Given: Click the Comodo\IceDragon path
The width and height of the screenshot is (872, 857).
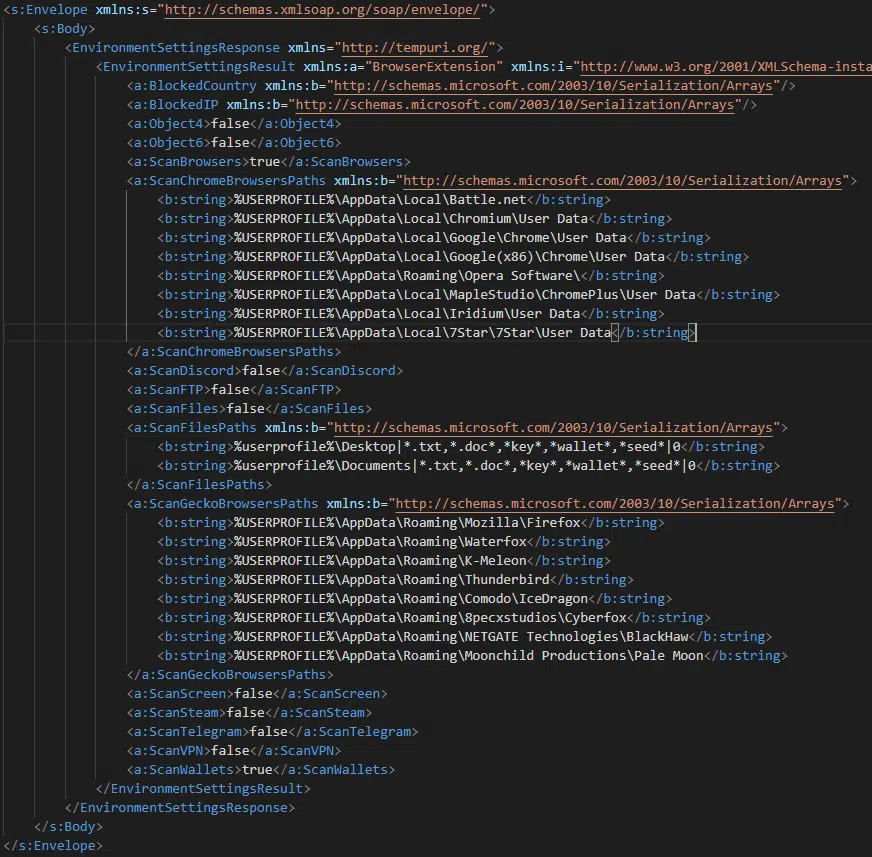Looking at the screenshot, I should [411, 599].
